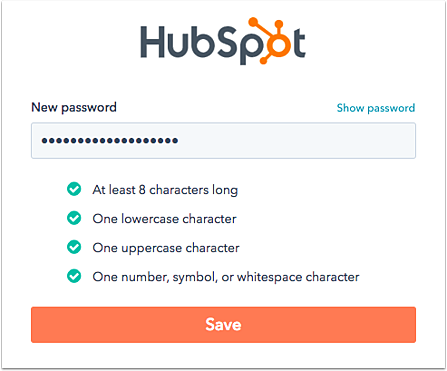Click 'One number, symbol, or whitespace character' text
The image size is (447, 371).
(226, 277)
